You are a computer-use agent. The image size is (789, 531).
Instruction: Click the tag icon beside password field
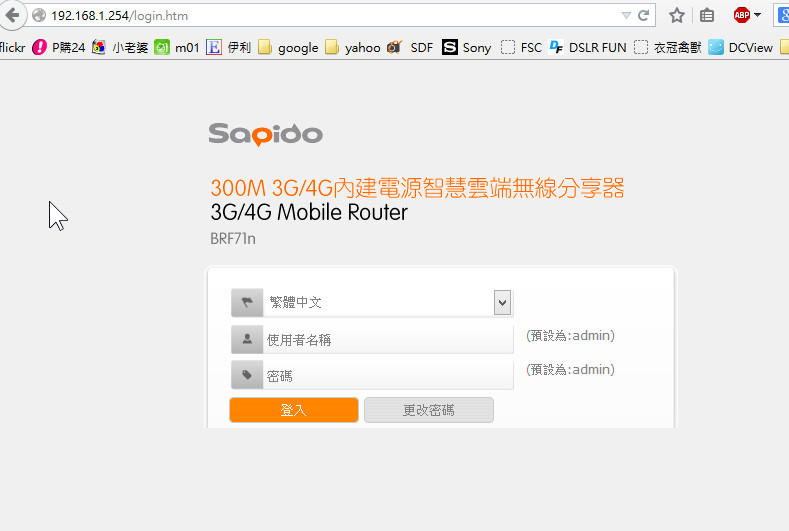[247, 375]
